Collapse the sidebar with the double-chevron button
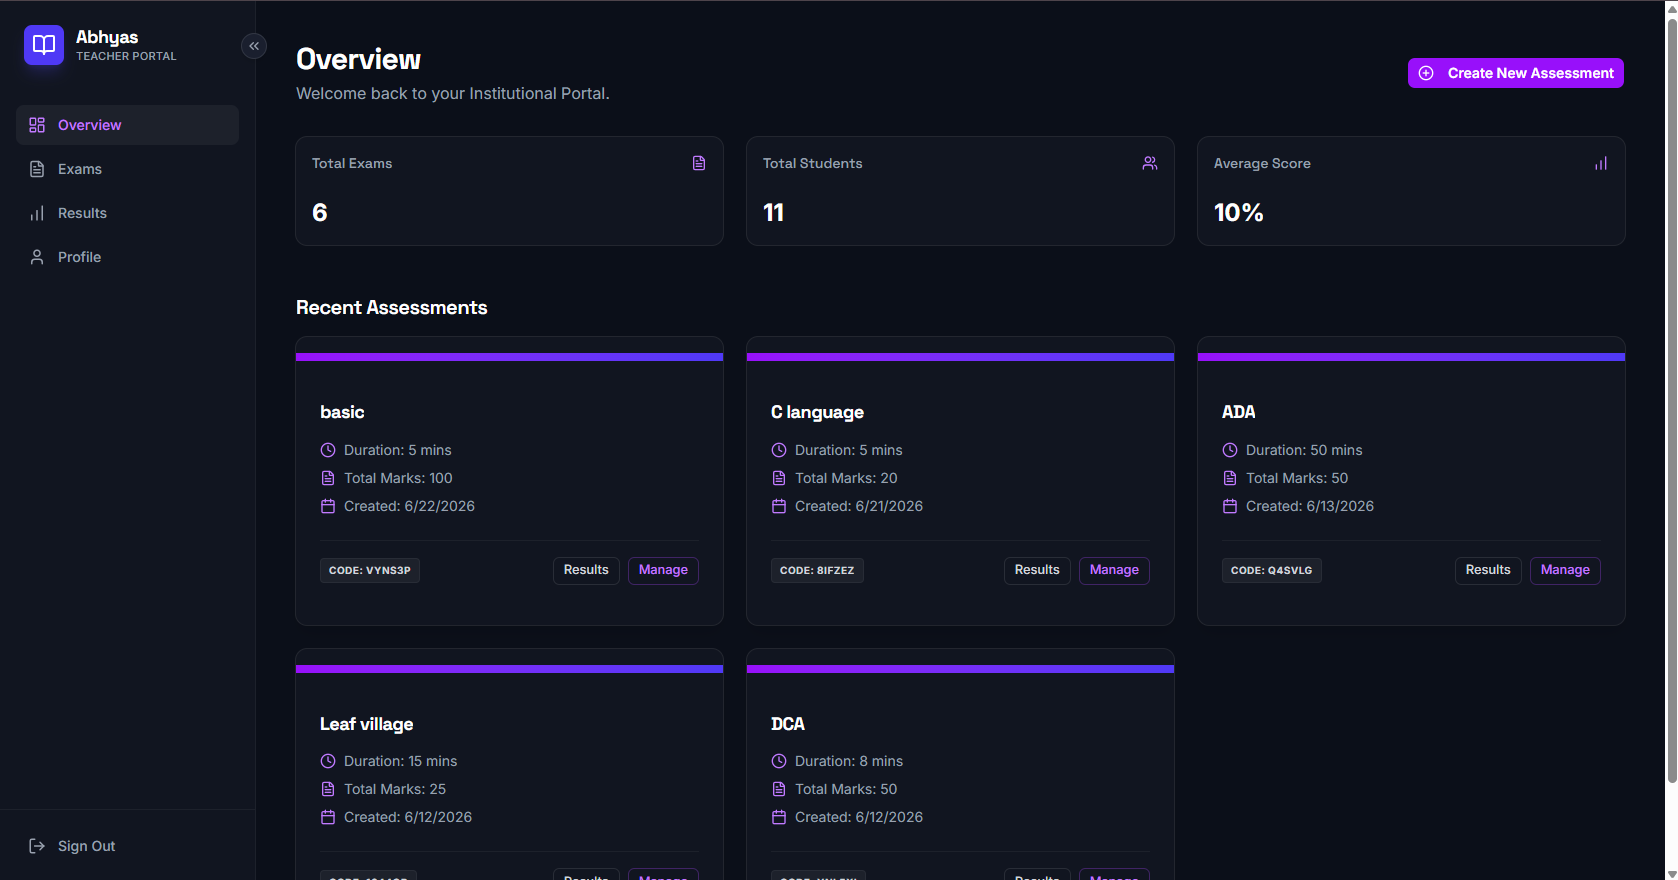The image size is (1678, 880). [254, 46]
